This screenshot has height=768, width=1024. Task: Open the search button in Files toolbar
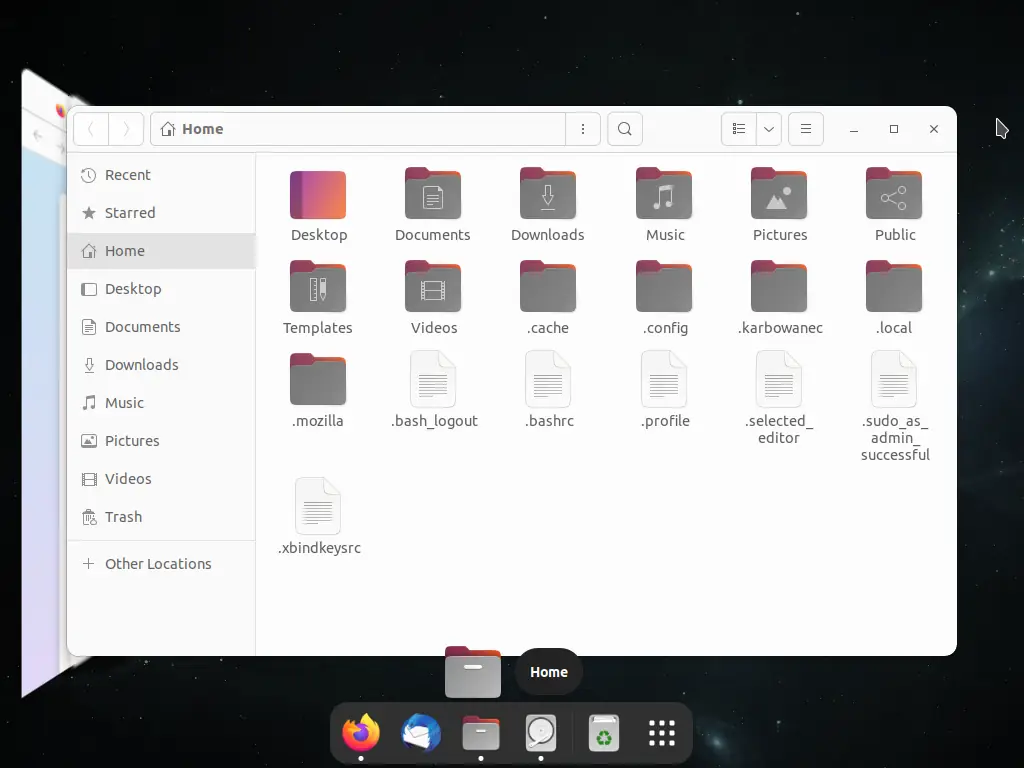(x=624, y=129)
